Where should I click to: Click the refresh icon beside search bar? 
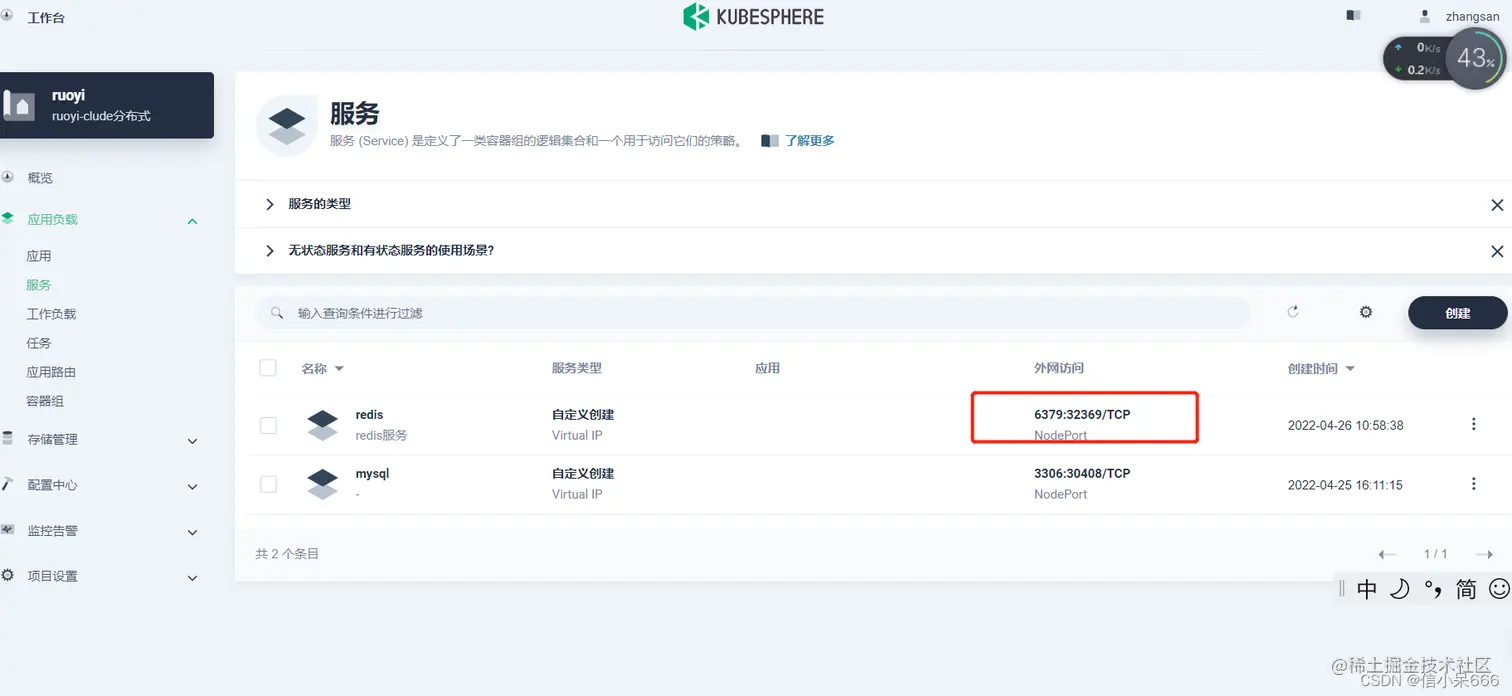[x=1293, y=312]
